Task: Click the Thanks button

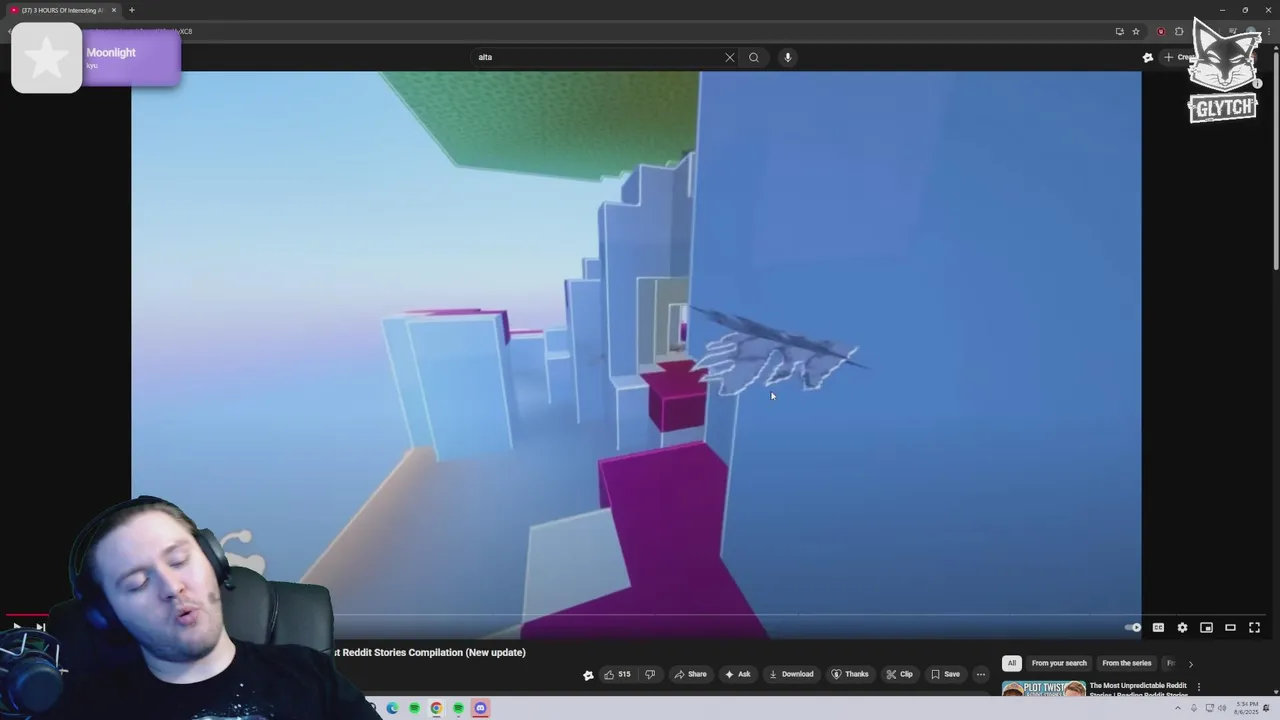Action: (x=850, y=674)
